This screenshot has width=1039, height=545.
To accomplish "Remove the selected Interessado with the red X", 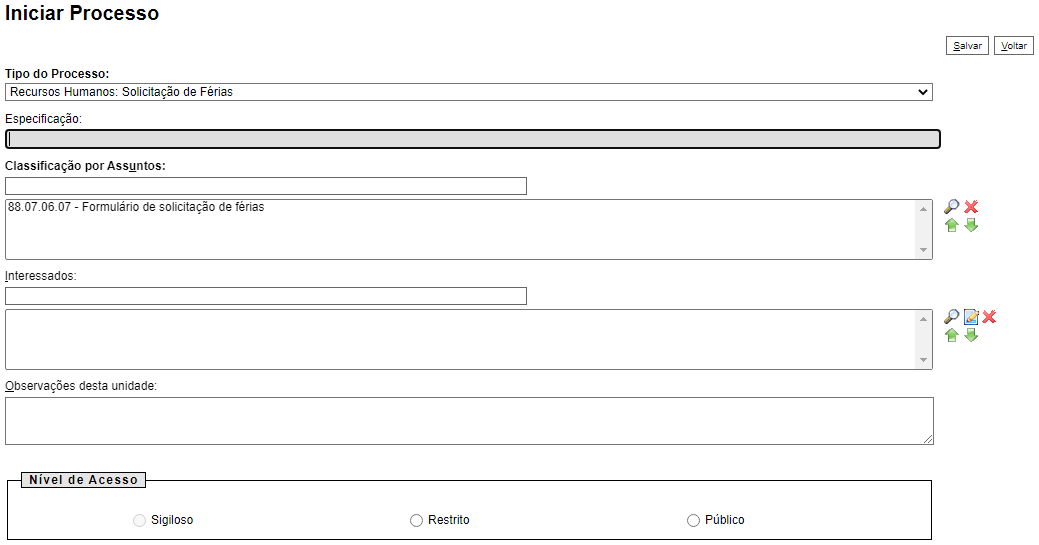I will (x=989, y=317).
